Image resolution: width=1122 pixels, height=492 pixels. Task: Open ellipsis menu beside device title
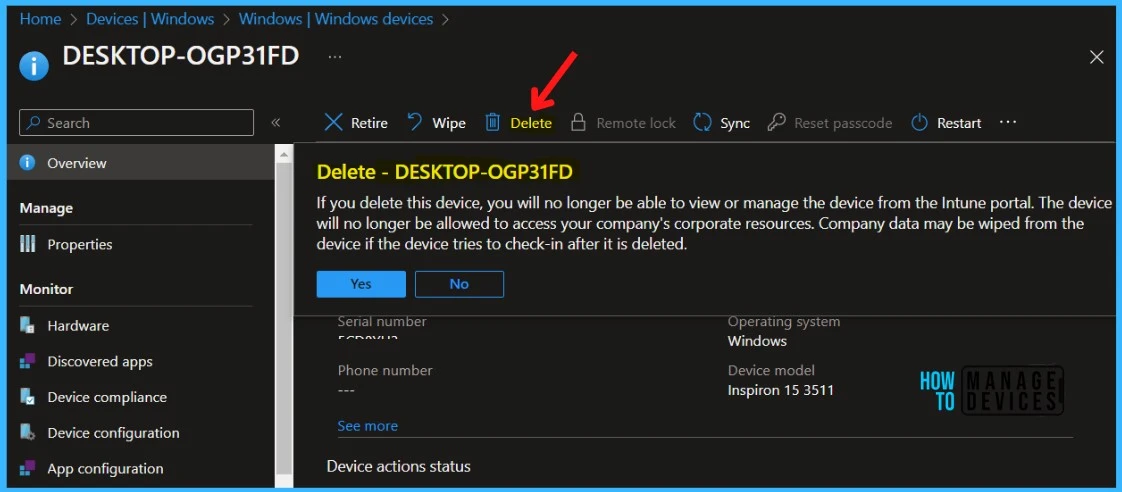[x=334, y=56]
